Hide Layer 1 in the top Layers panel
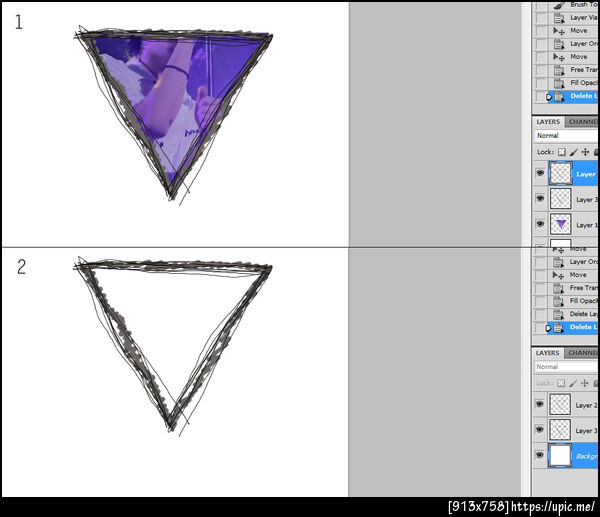The width and height of the screenshot is (600, 517). click(x=540, y=223)
